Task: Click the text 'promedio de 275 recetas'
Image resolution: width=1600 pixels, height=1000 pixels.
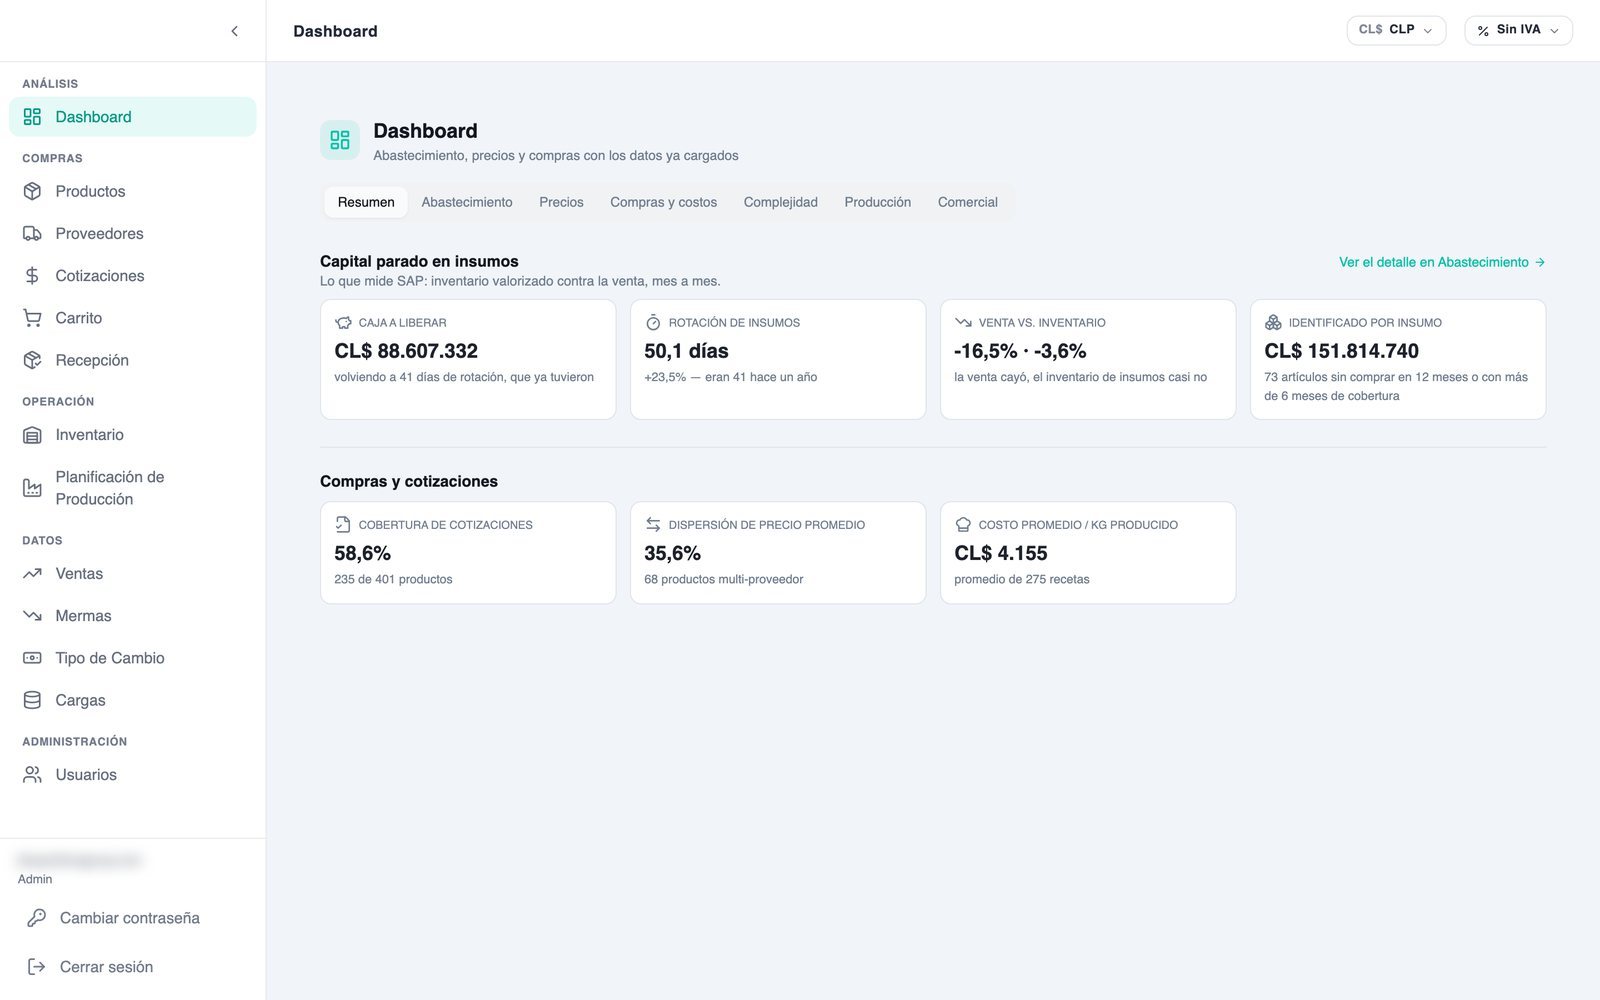Action: pyautogui.click(x=1022, y=579)
